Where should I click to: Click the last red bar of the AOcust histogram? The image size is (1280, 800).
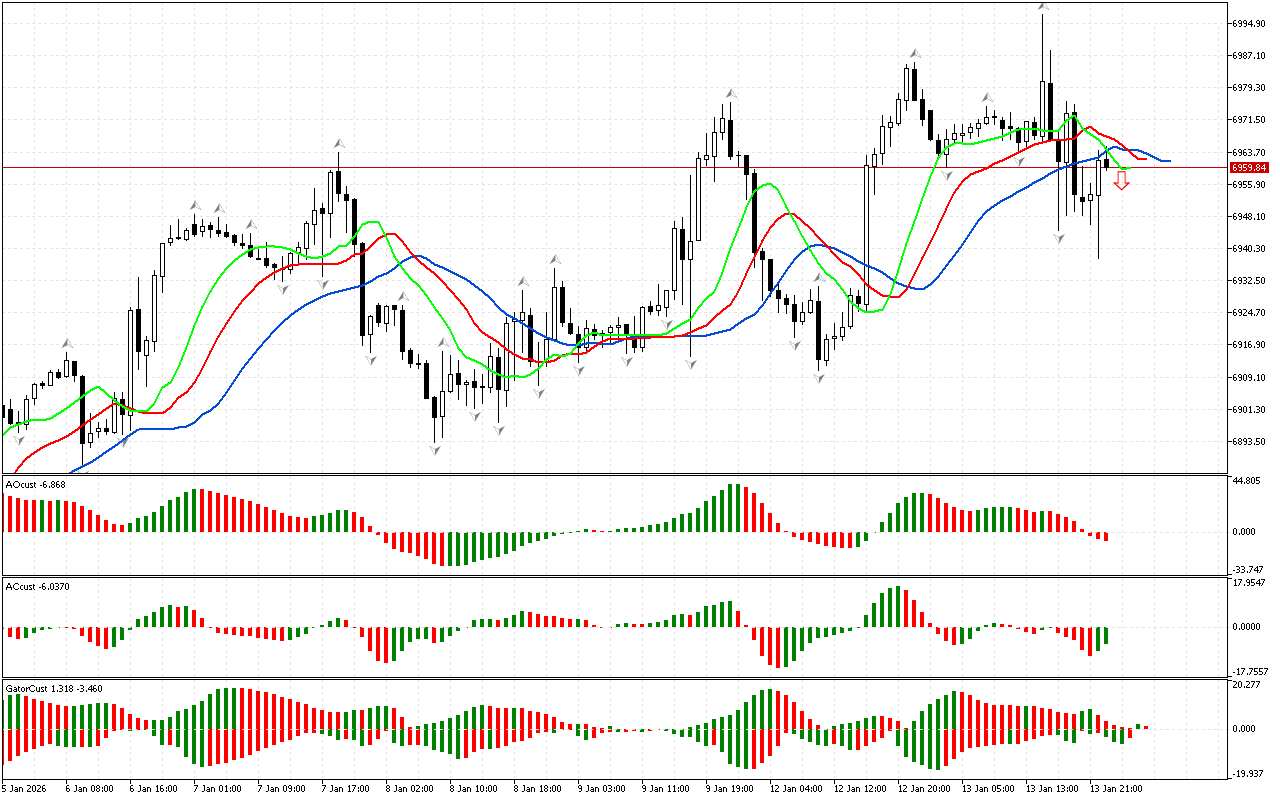click(x=1106, y=536)
